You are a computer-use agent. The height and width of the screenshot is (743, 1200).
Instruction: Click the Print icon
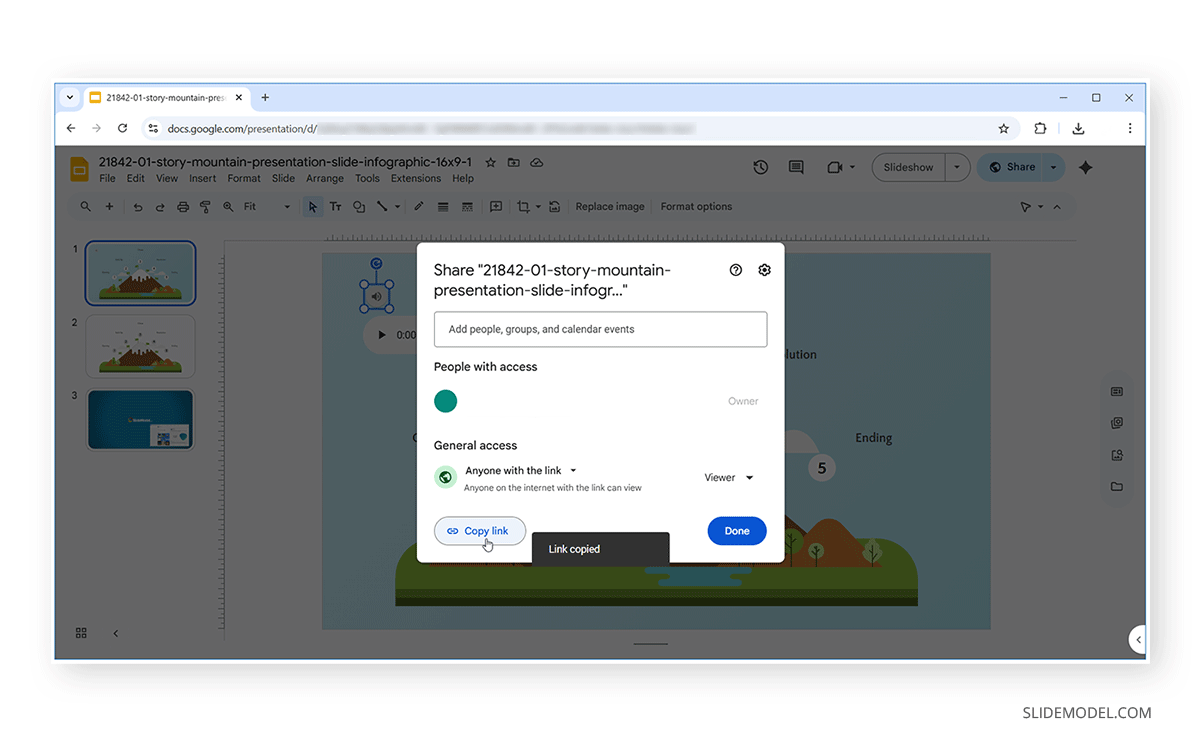pyautogui.click(x=183, y=206)
